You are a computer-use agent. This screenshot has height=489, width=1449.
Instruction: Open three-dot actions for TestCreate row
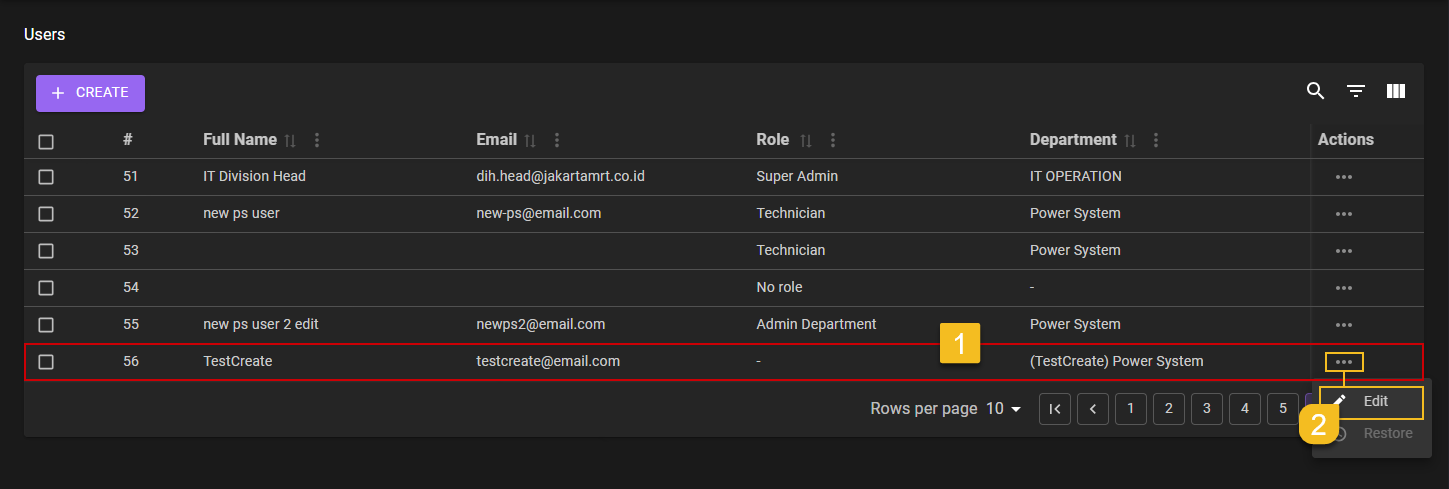coord(1343,362)
